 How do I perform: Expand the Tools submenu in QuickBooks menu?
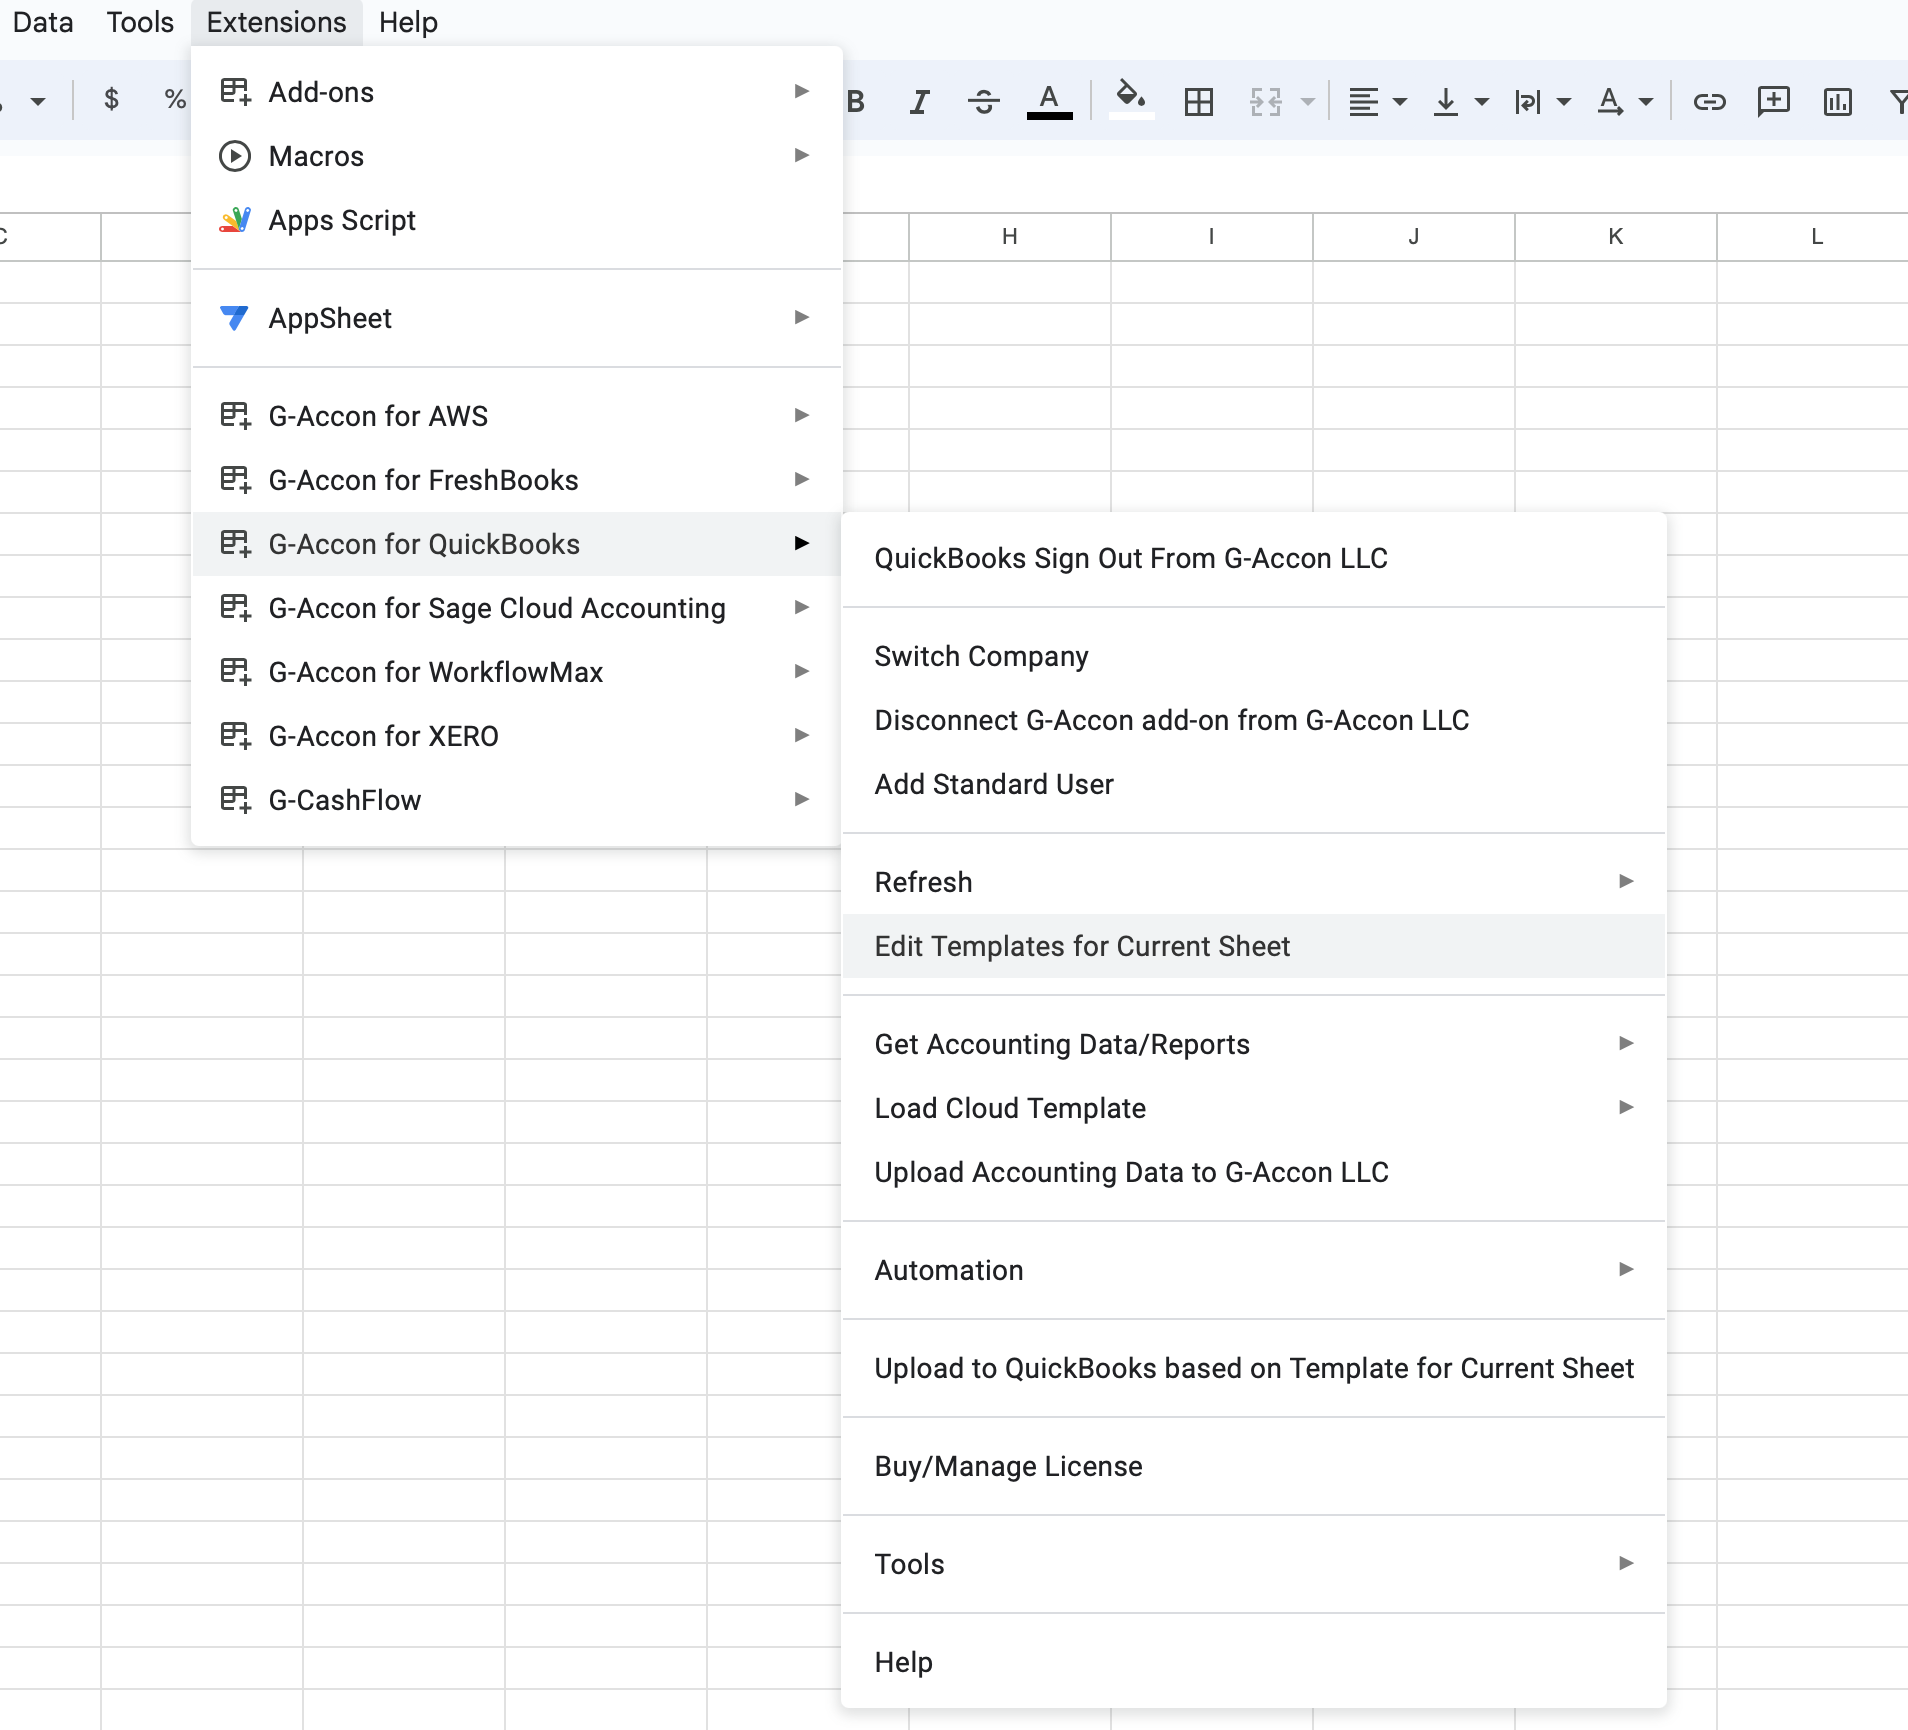[x=1254, y=1564]
